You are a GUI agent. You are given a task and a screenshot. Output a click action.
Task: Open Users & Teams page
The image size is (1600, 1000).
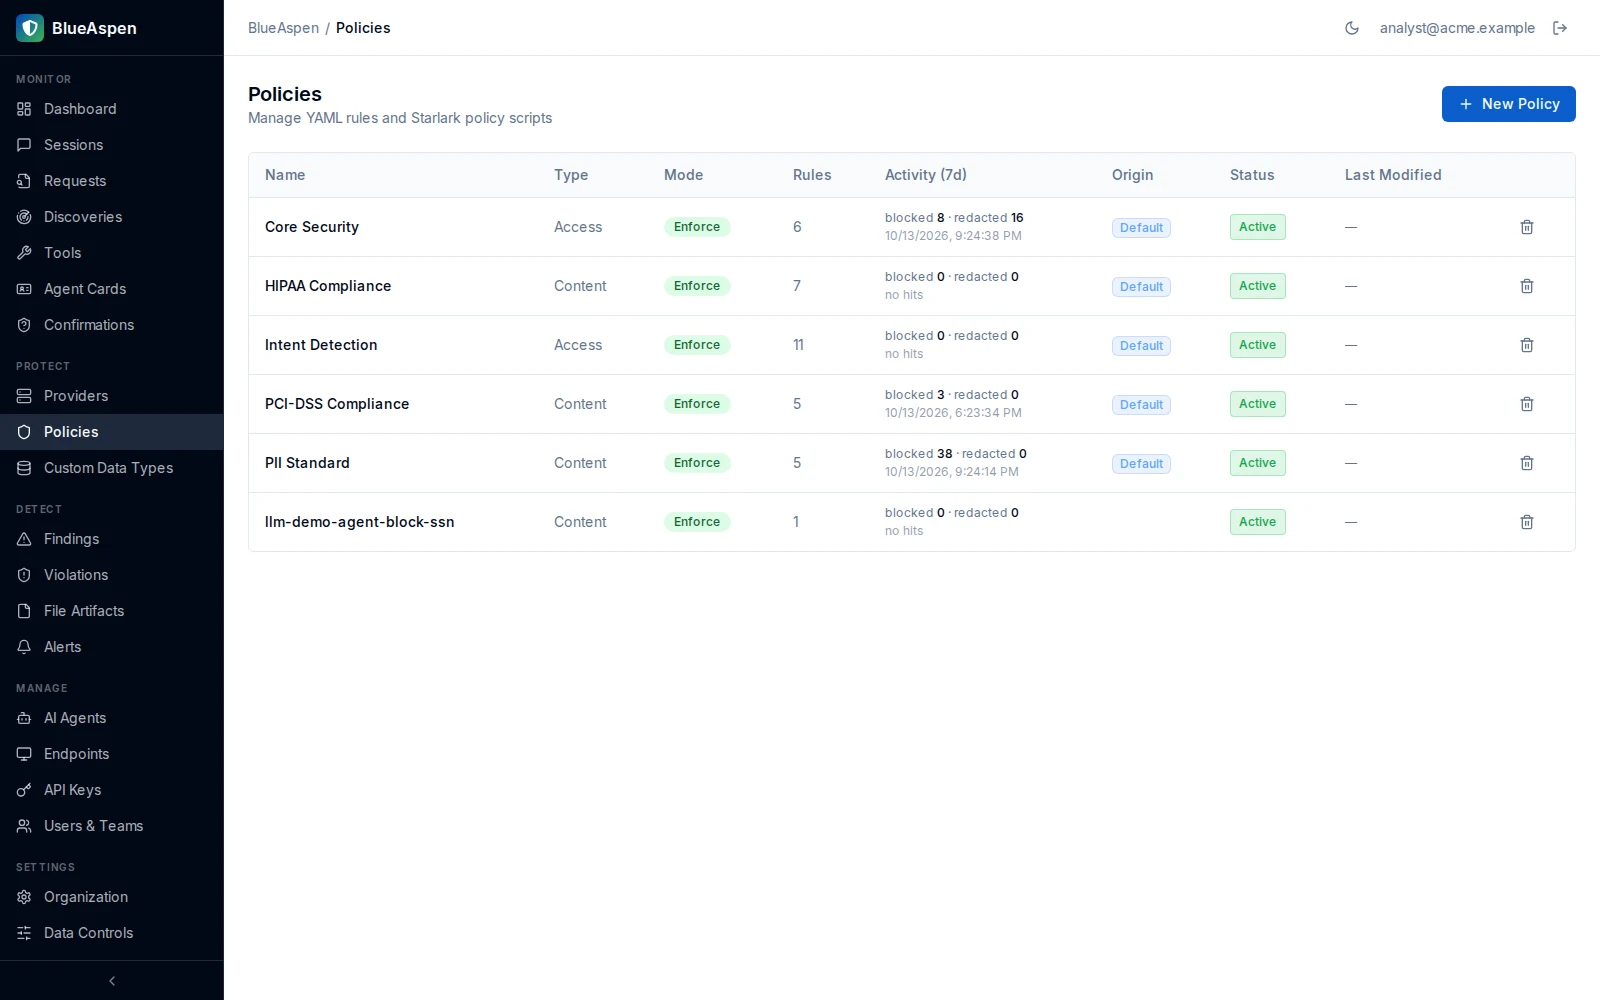point(112,826)
